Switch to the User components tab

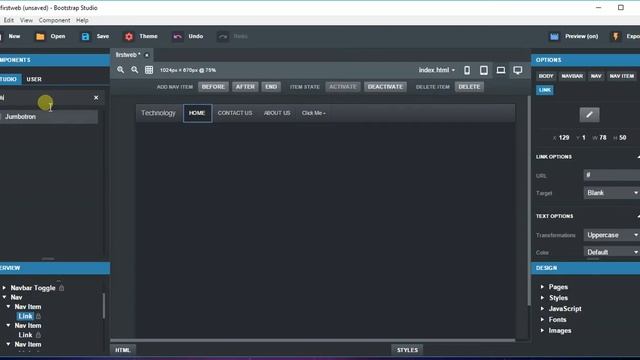(x=34, y=79)
